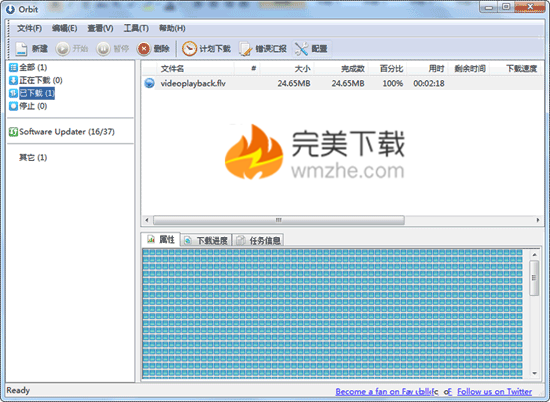Click the red Delete (删除) icon

[144, 49]
